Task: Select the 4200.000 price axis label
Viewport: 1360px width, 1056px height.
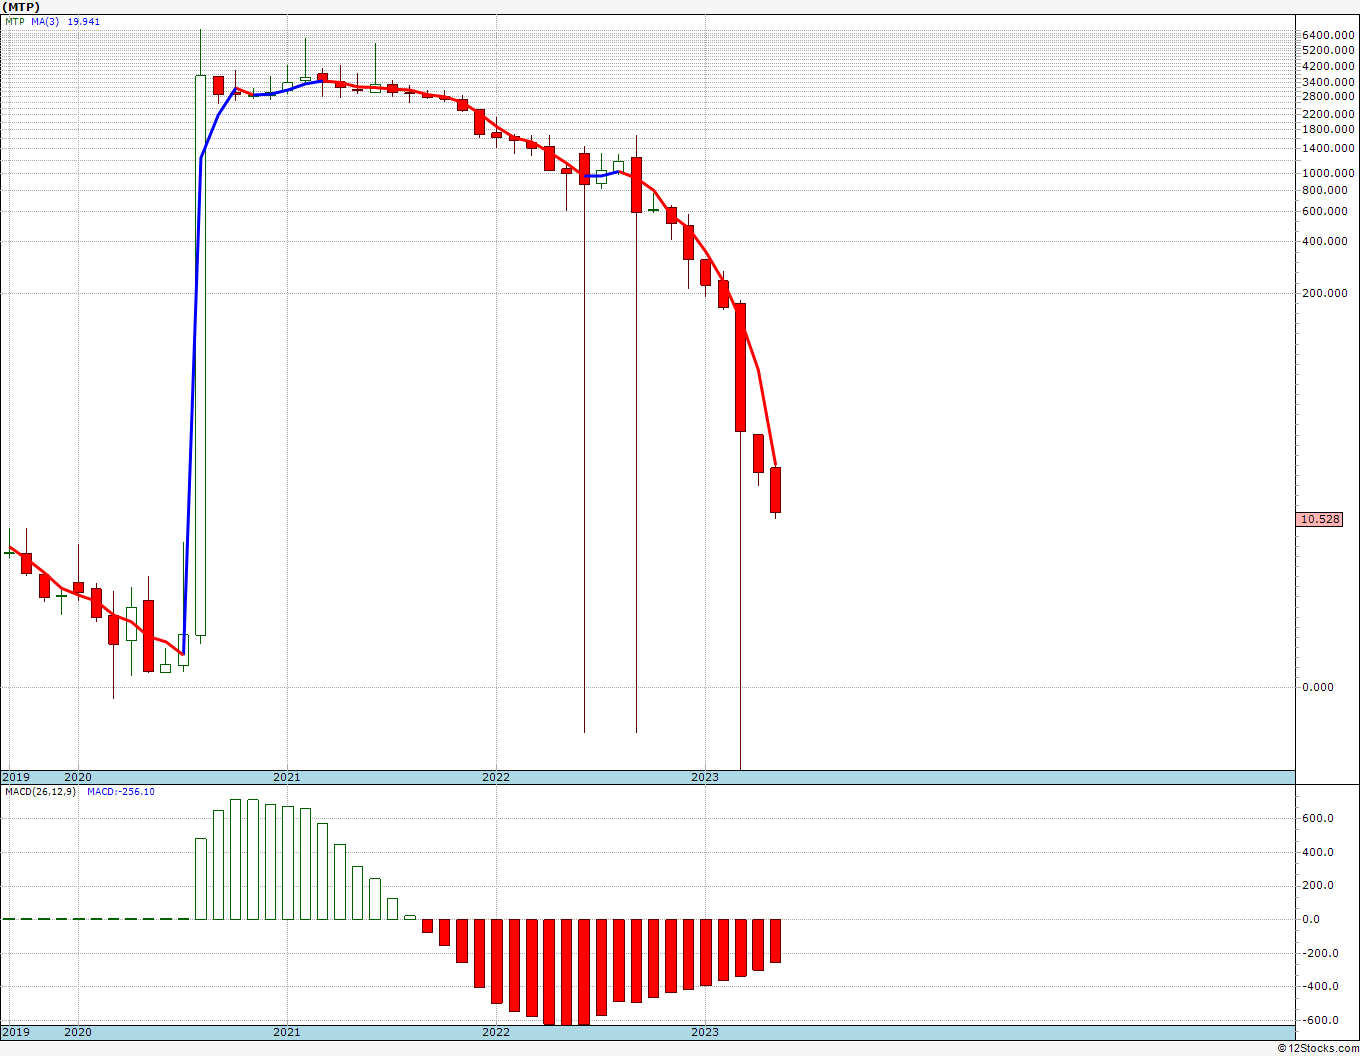Action: point(1328,66)
